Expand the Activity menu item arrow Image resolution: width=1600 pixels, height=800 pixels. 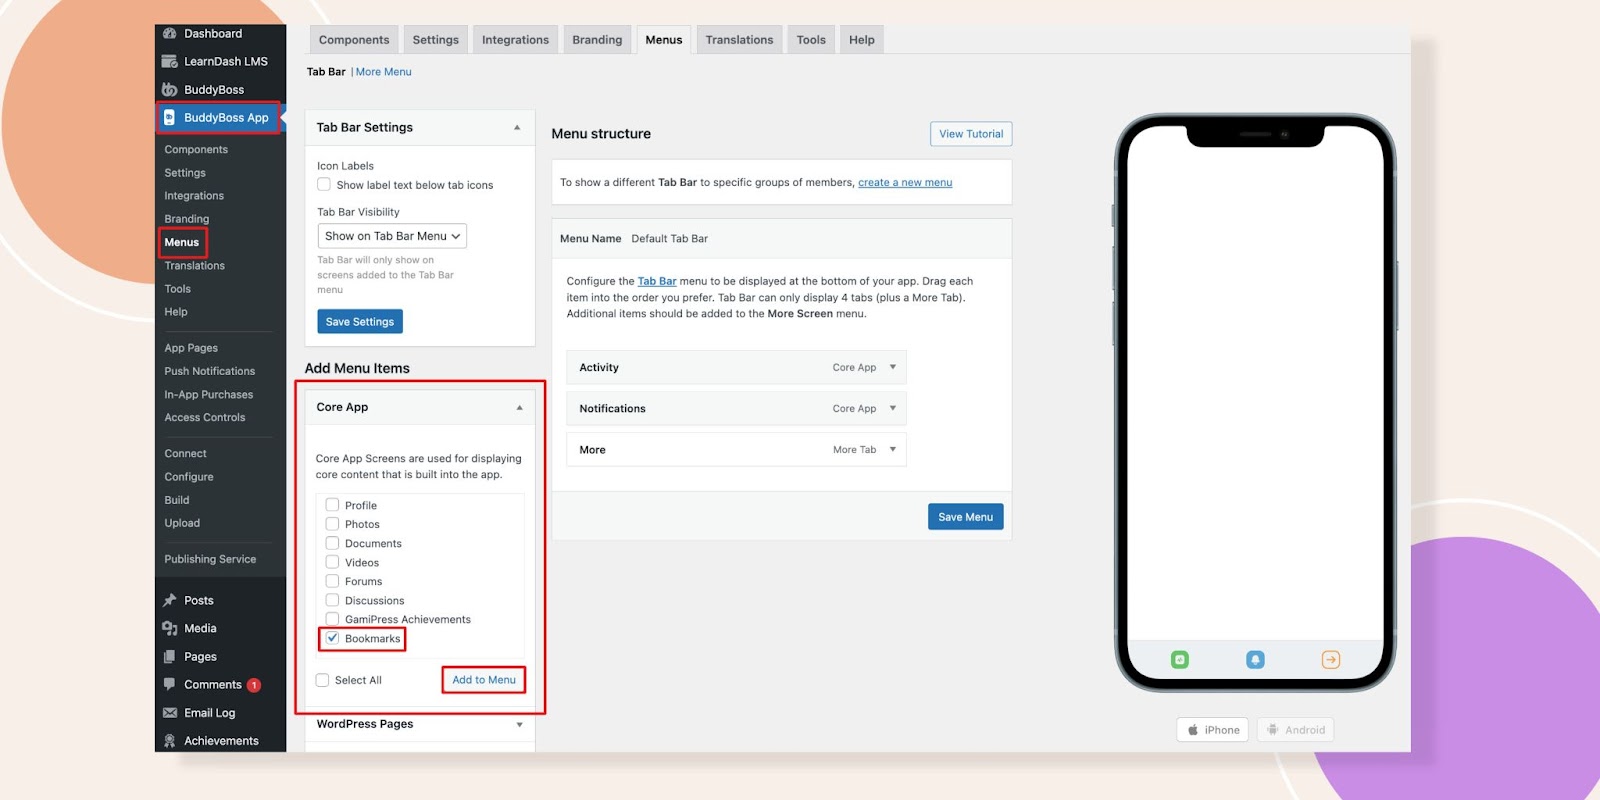tap(893, 367)
